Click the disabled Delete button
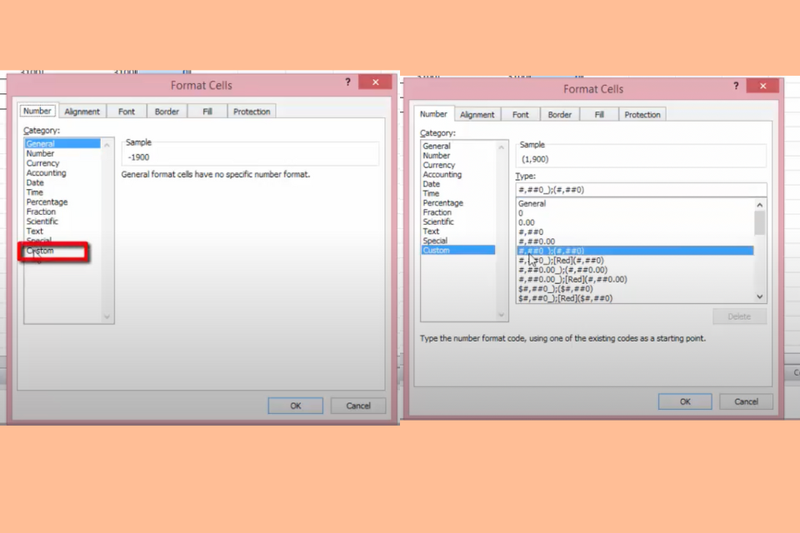The image size is (800, 533). point(739,317)
